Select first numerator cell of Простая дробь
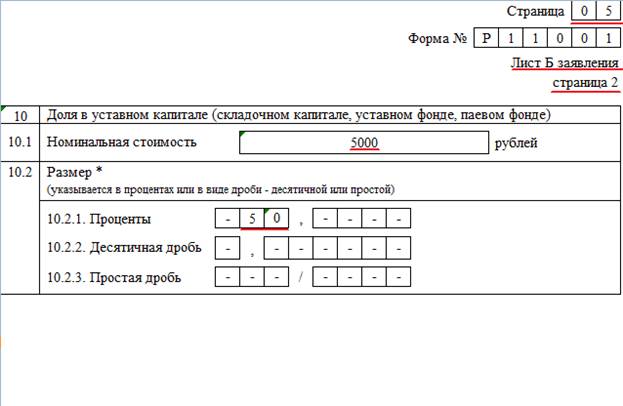This screenshot has height=406, width=623. [x=228, y=277]
